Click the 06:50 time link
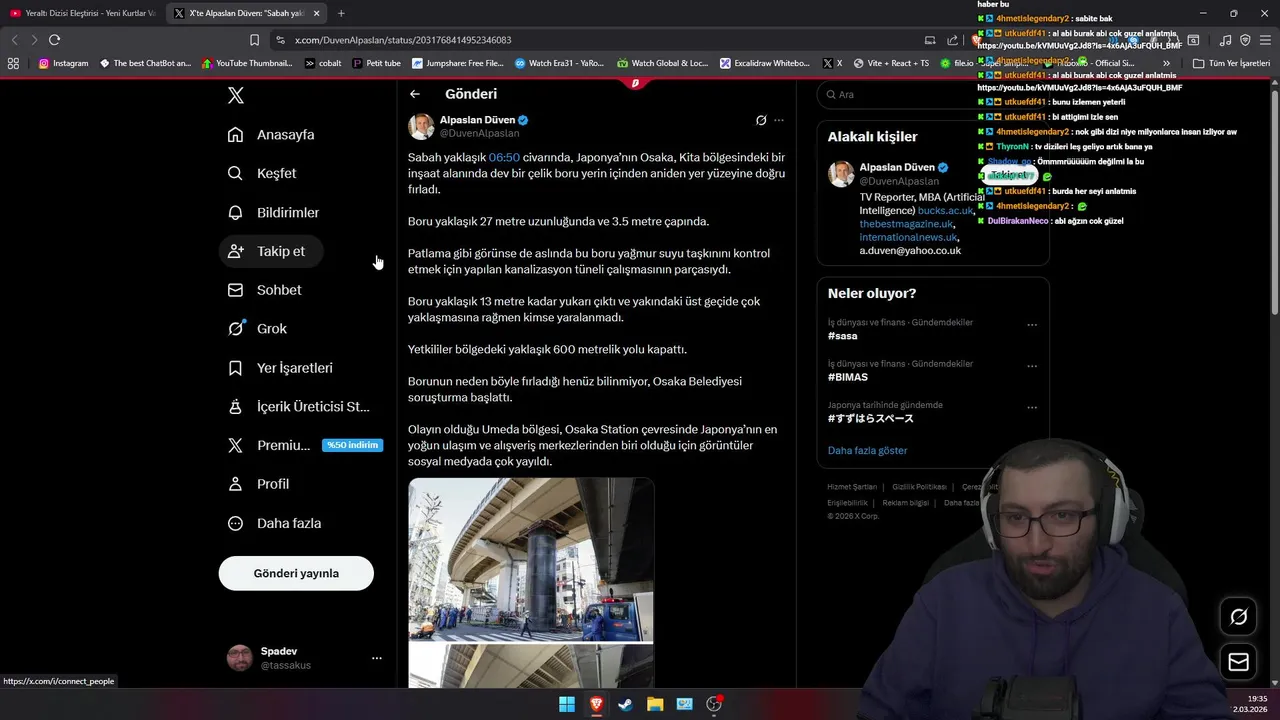The height and width of the screenshot is (720, 1280). 504,157
